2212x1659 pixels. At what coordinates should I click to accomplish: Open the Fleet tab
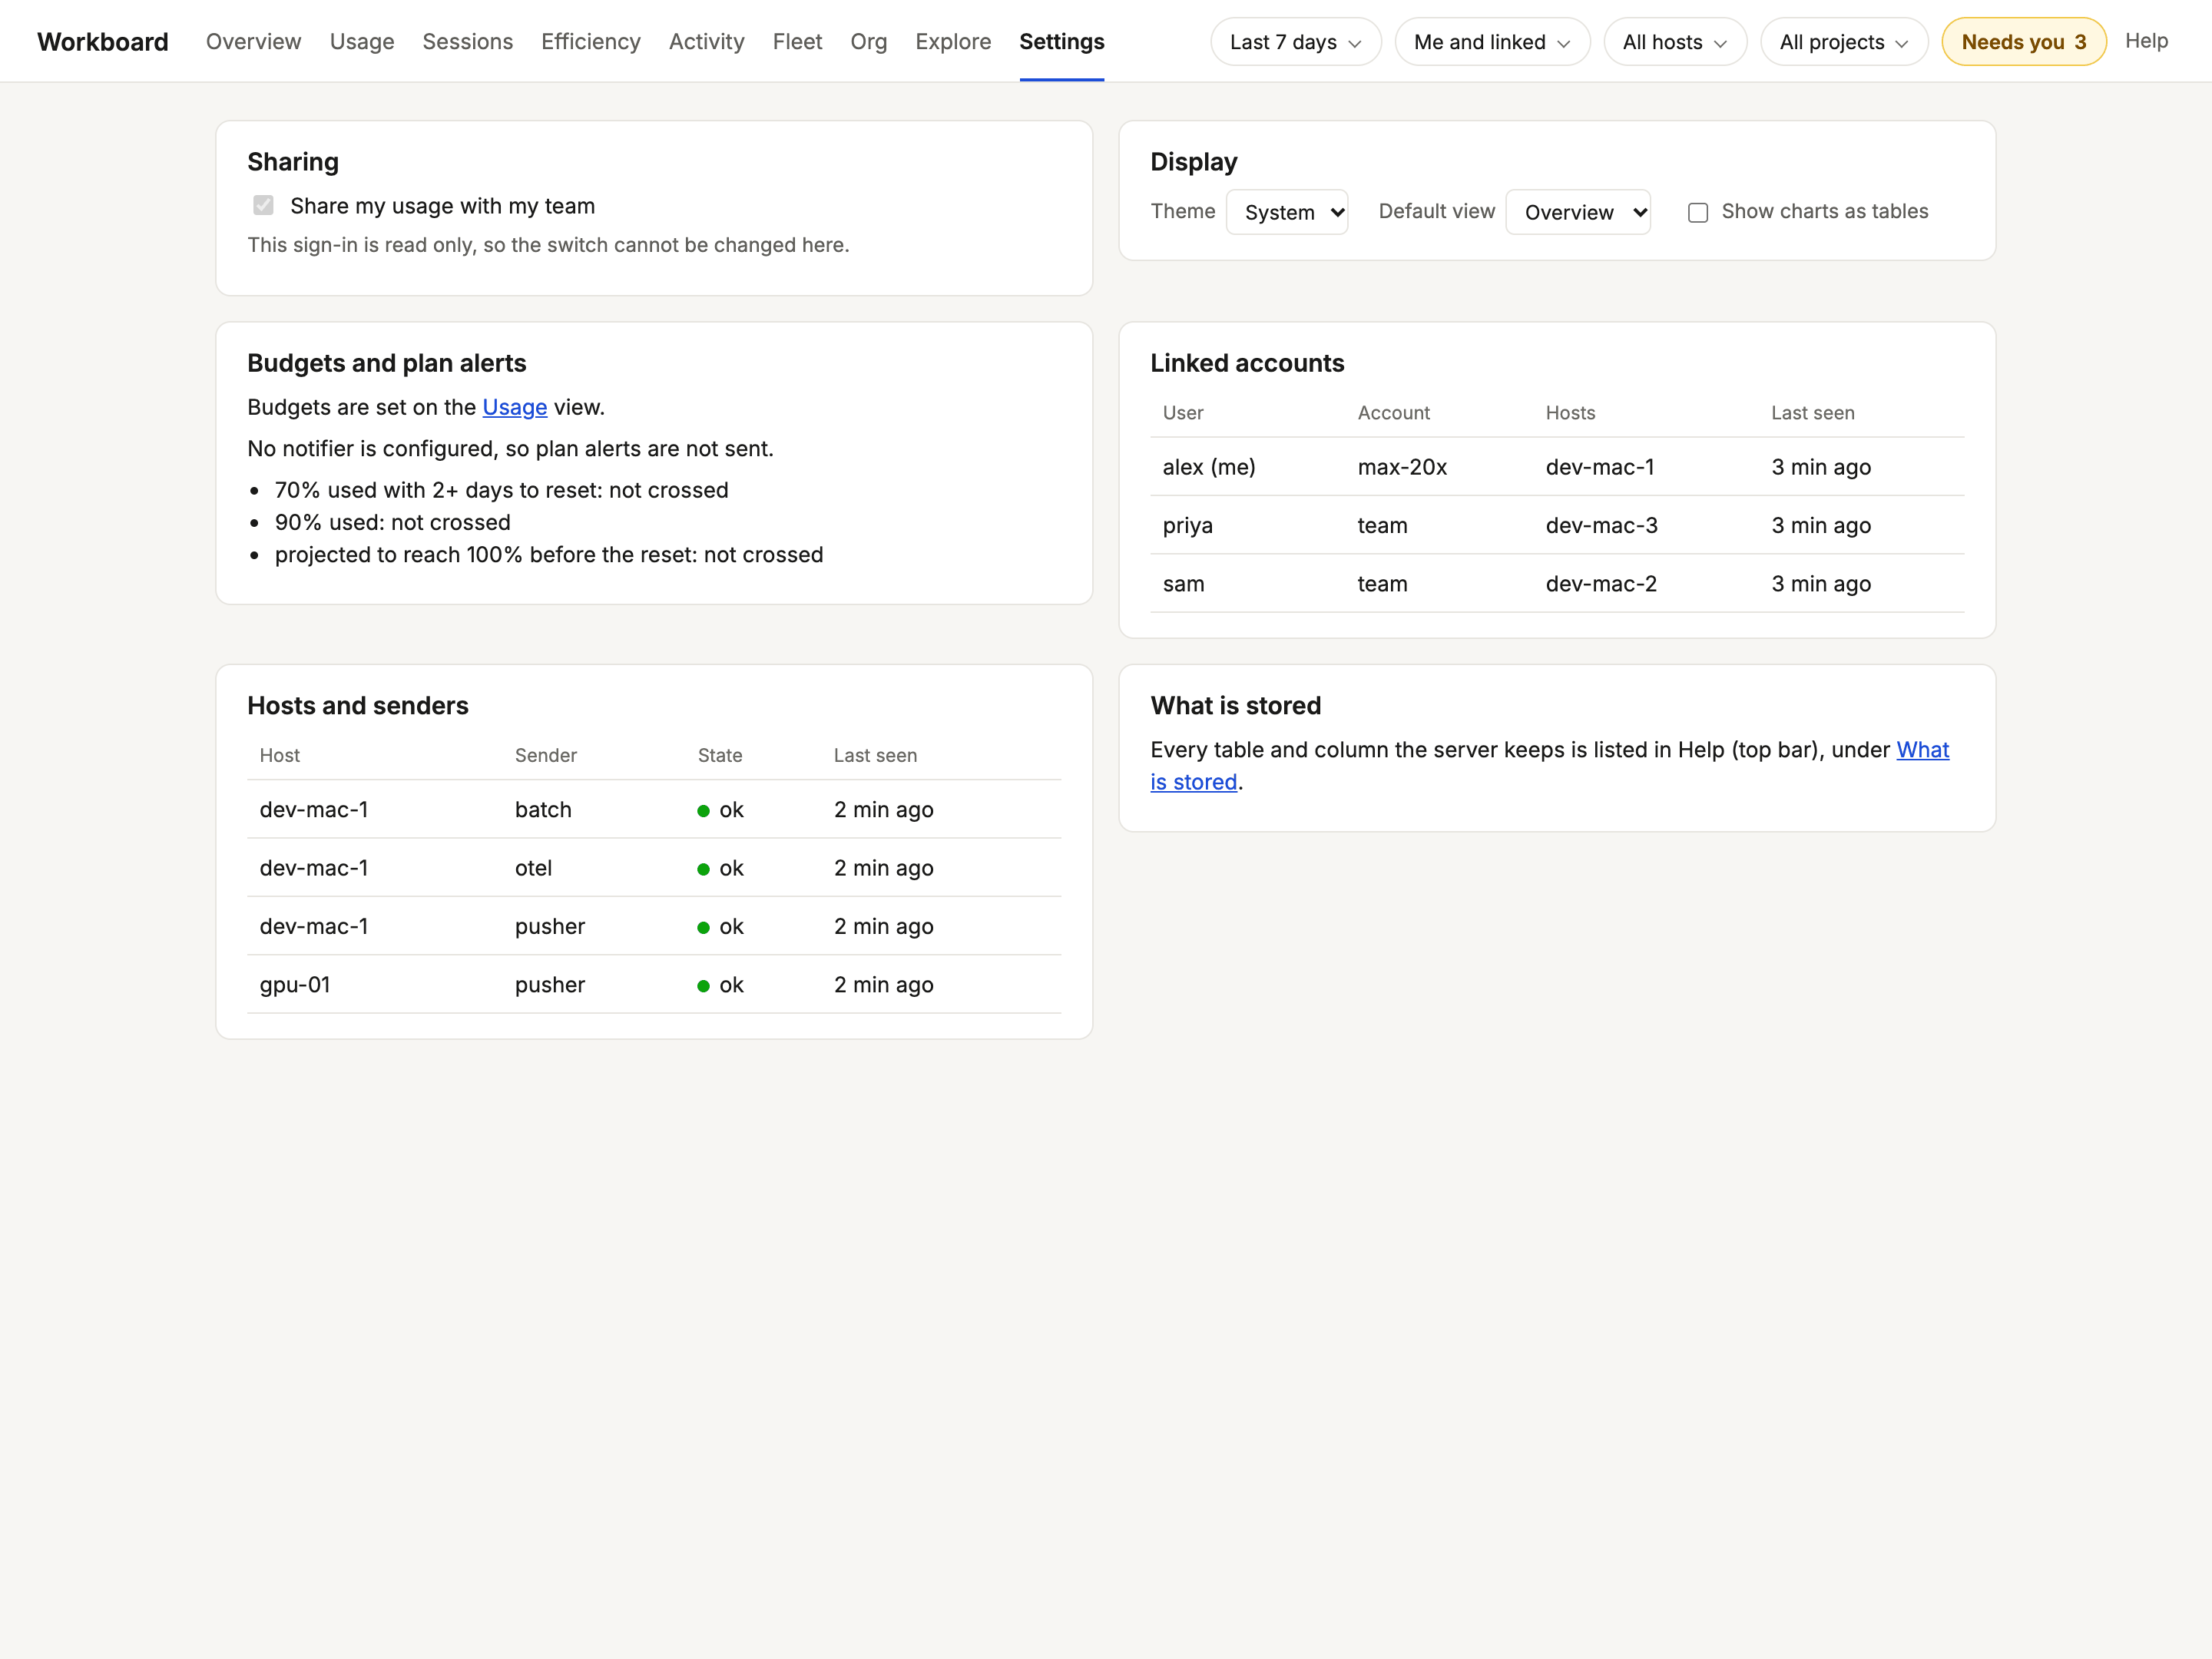[x=797, y=41]
